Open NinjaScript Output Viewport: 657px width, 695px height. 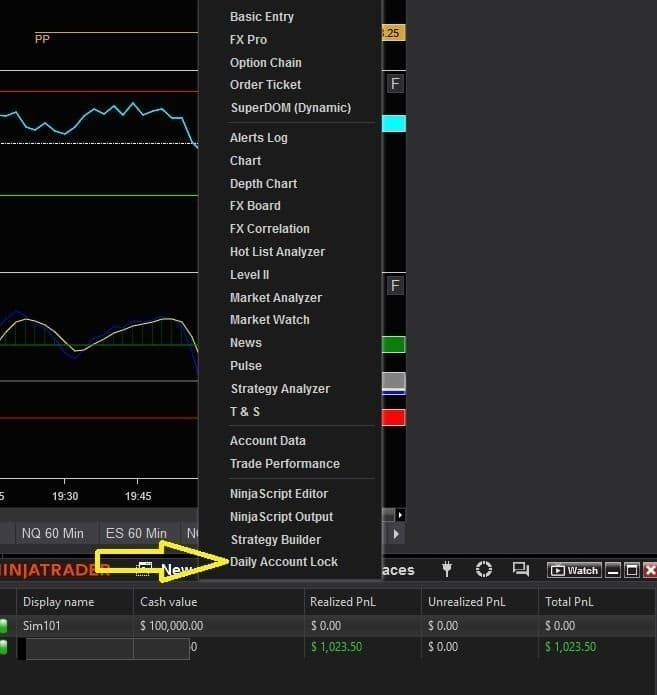tap(281, 517)
